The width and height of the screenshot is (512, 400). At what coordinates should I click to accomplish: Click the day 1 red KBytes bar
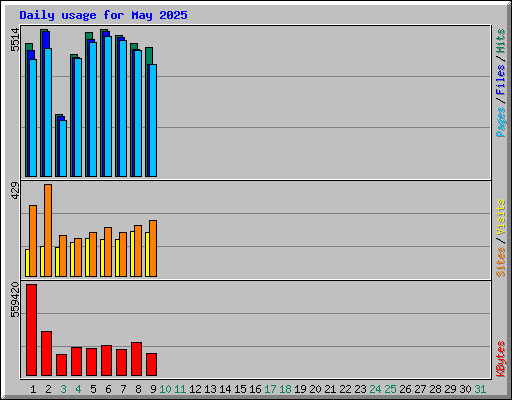point(31,330)
